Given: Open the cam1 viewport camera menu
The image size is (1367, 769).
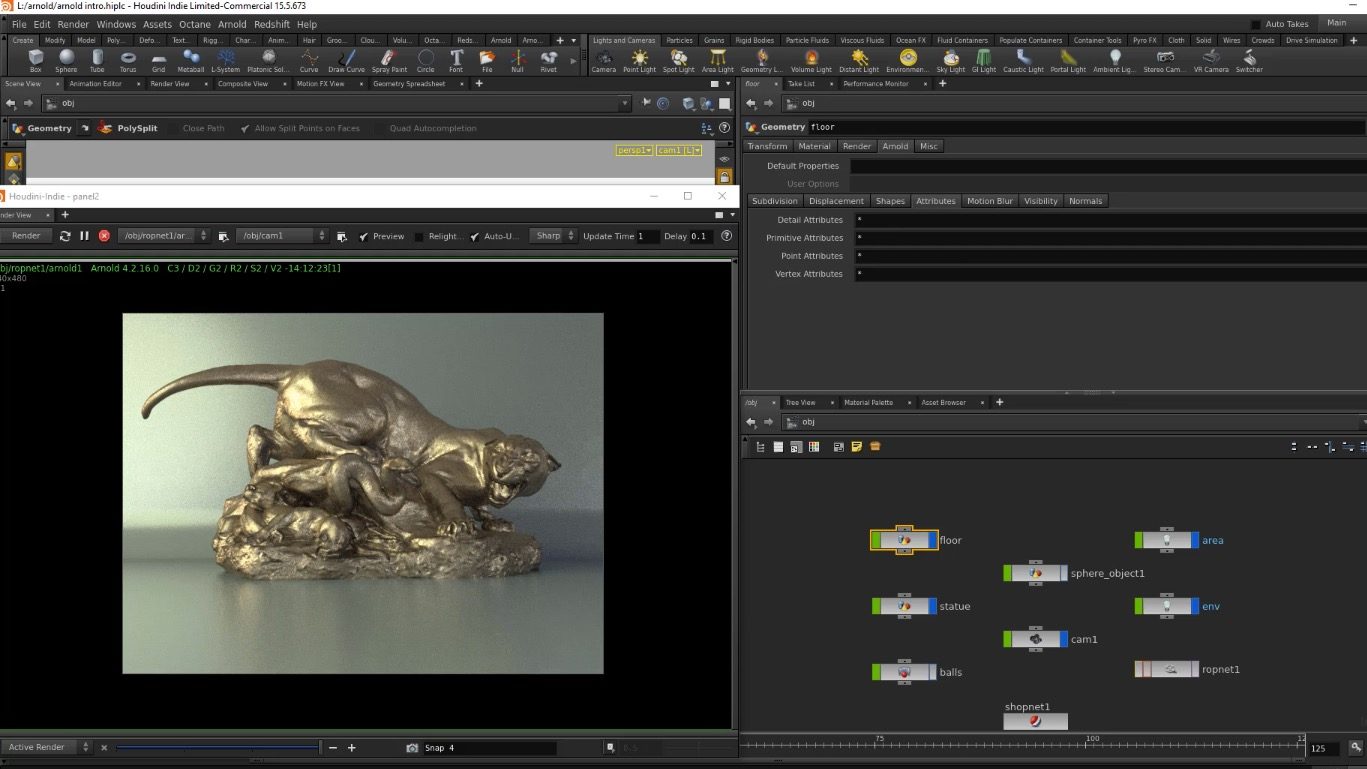Looking at the screenshot, I should (x=679, y=150).
